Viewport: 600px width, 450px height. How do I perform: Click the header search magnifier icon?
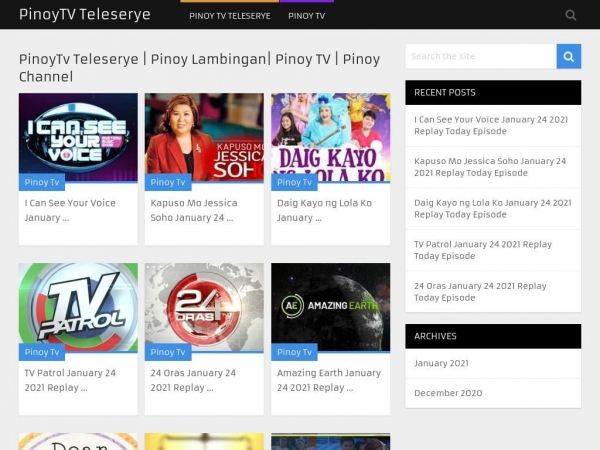(x=571, y=15)
